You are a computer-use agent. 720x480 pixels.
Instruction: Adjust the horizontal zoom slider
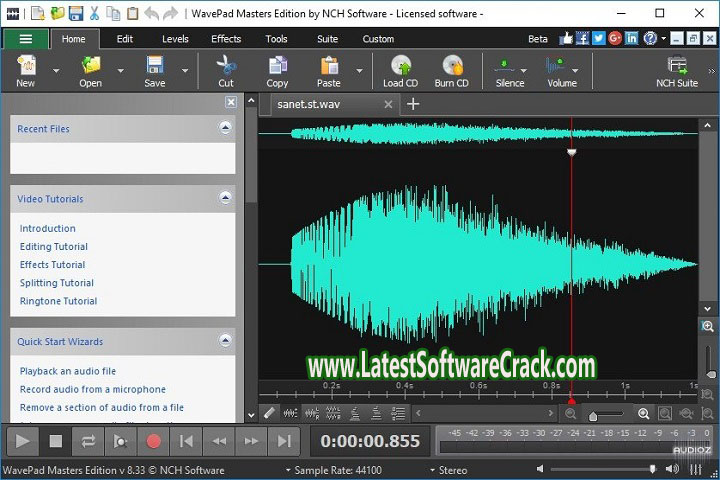tap(594, 415)
